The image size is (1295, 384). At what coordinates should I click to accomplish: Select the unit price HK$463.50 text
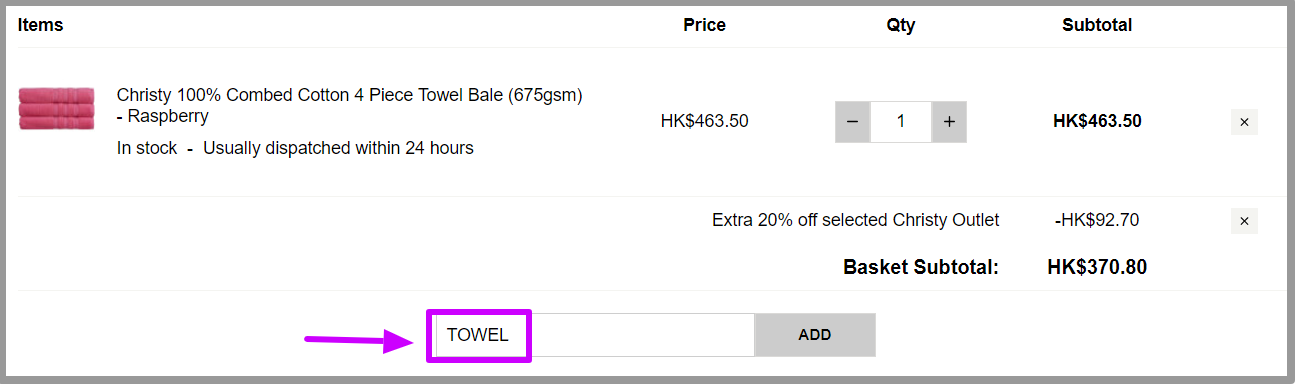(x=704, y=122)
